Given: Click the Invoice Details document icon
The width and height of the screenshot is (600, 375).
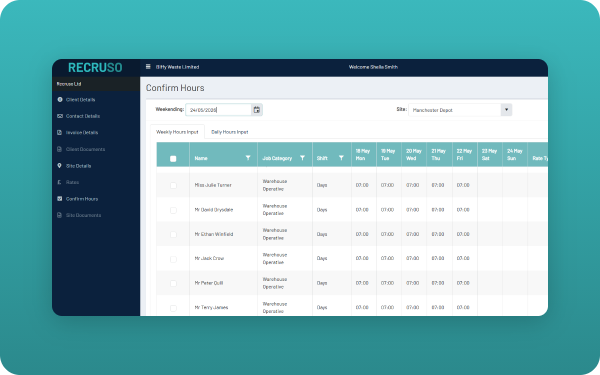Looking at the screenshot, I should coord(59,132).
